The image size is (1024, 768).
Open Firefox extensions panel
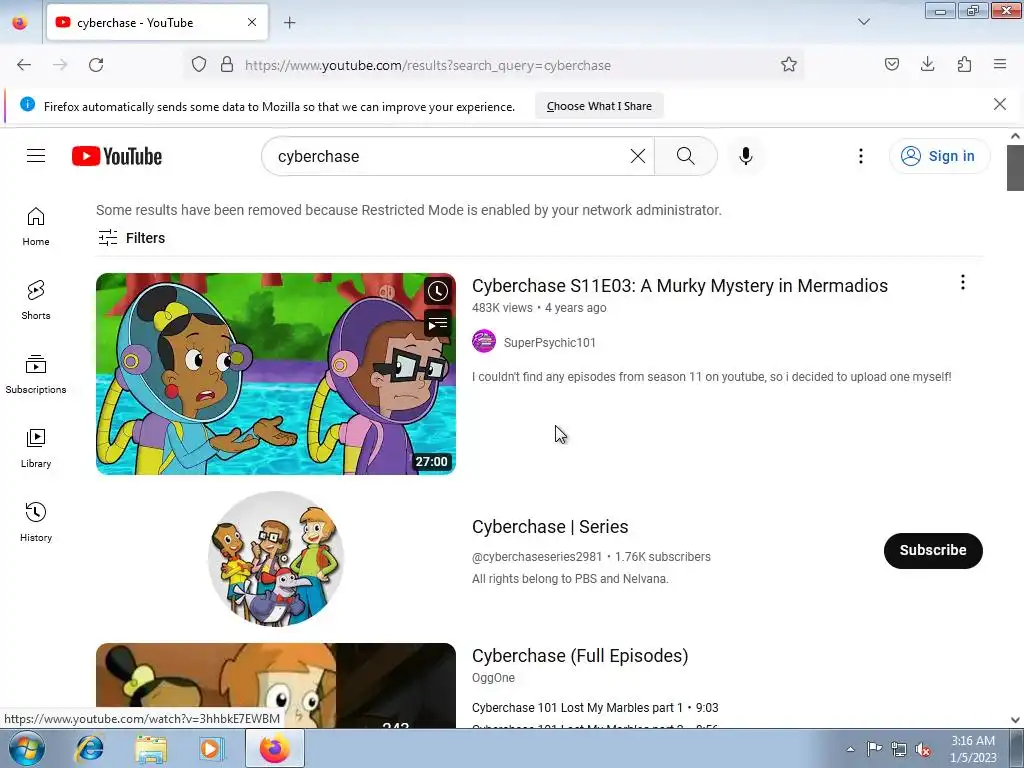(964, 64)
